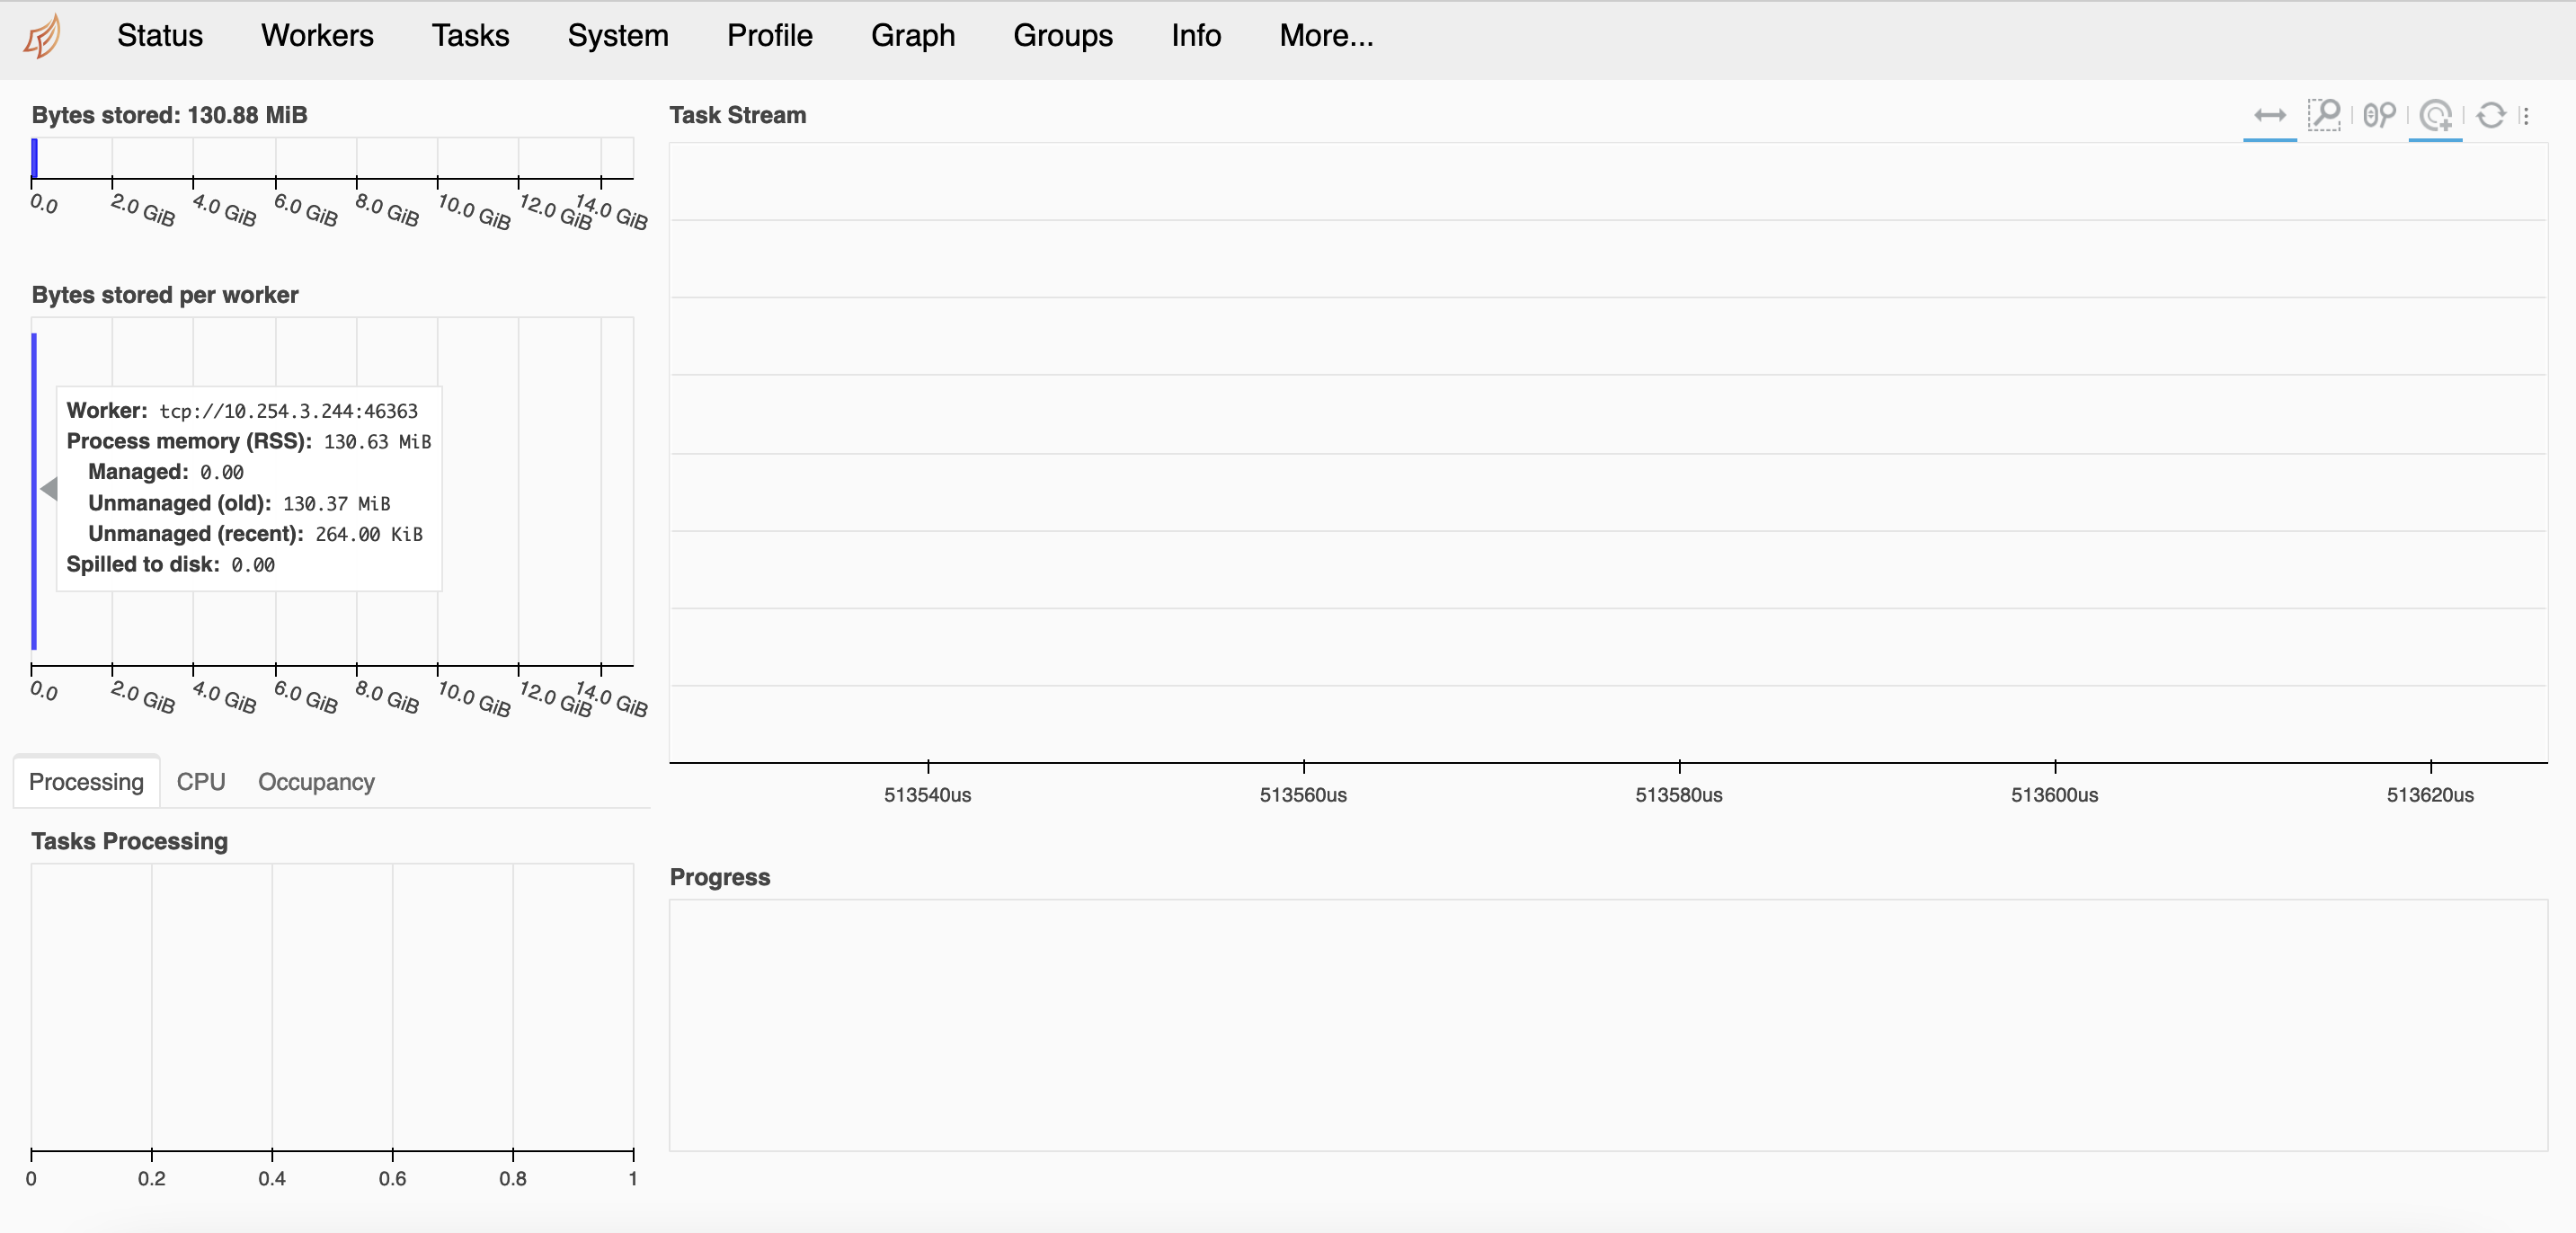The image size is (2576, 1233).
Task: Reset the Task Stream plot view
Action: click(2491, 115)
